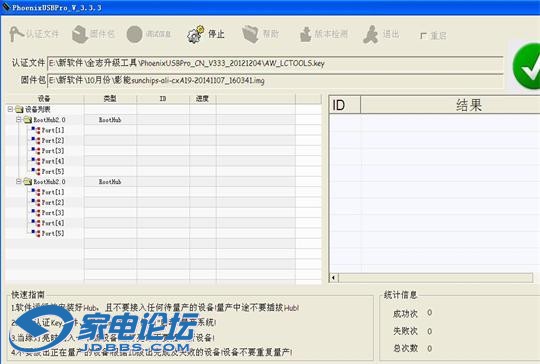Click the 版本检测 version check icon

point(305,34)
